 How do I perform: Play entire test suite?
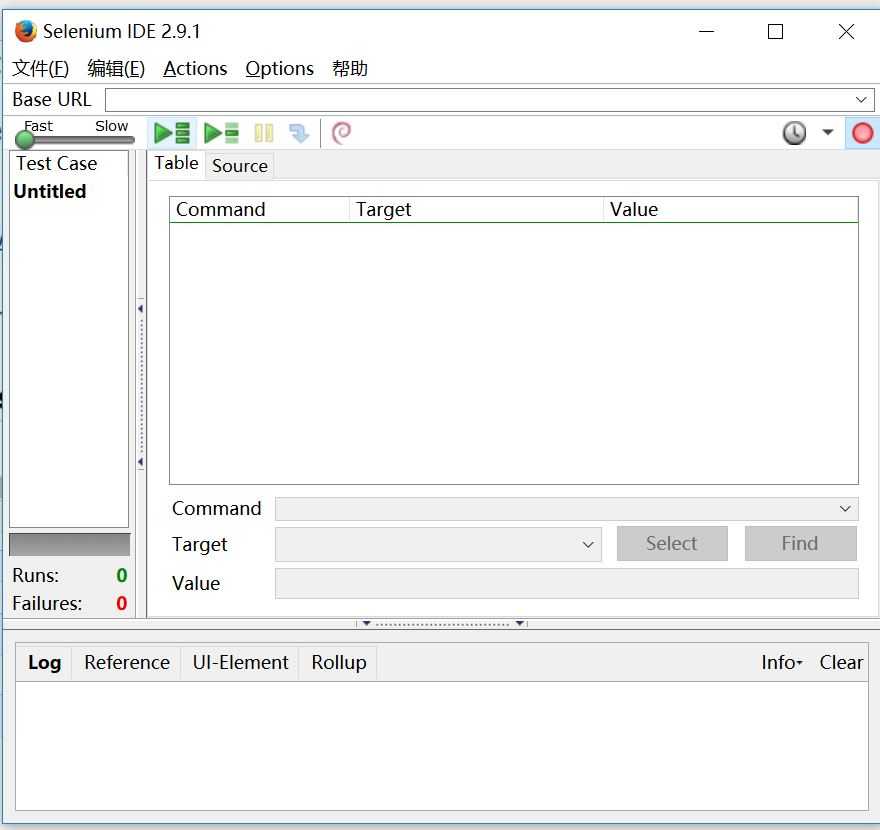click(x=172, y=133)
